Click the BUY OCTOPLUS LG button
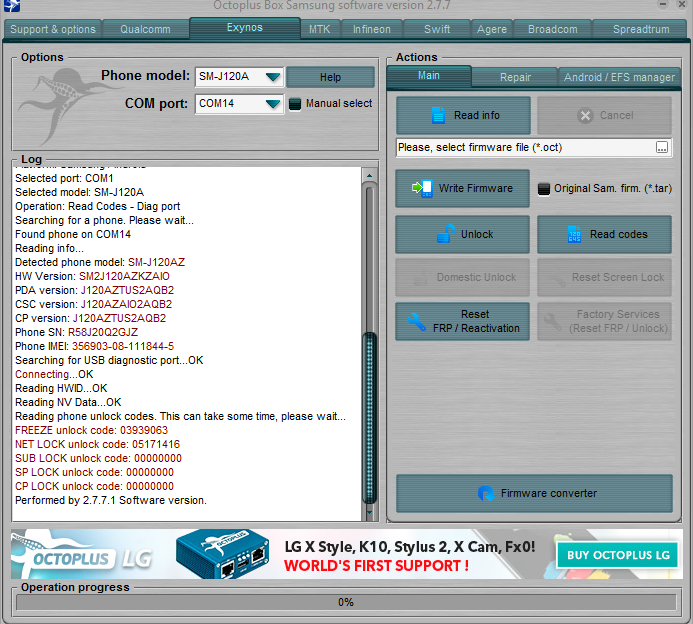Screen dimensions: 693x624 617,555
